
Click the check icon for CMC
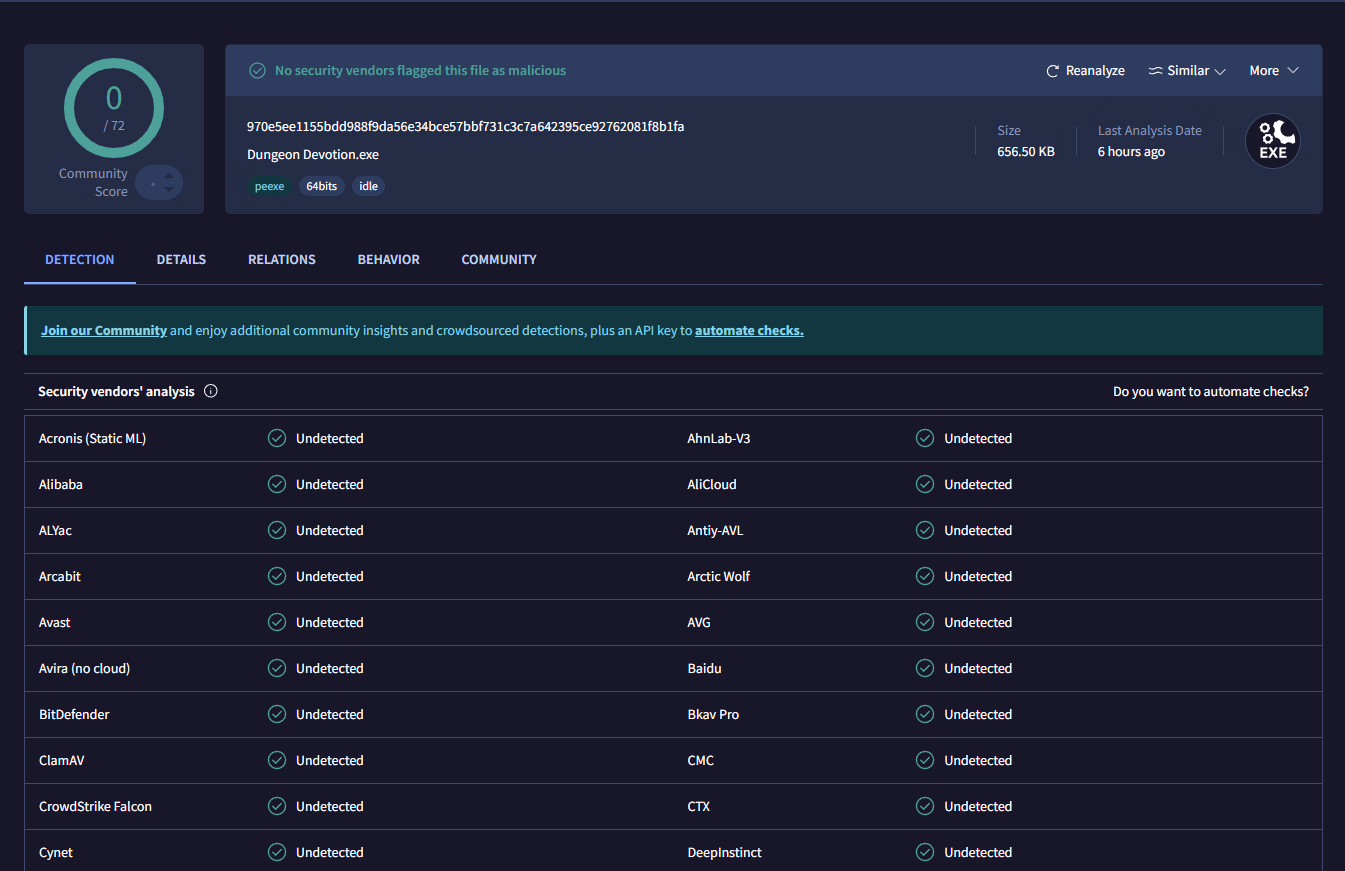pyautogui.click(x=925, y=760)
